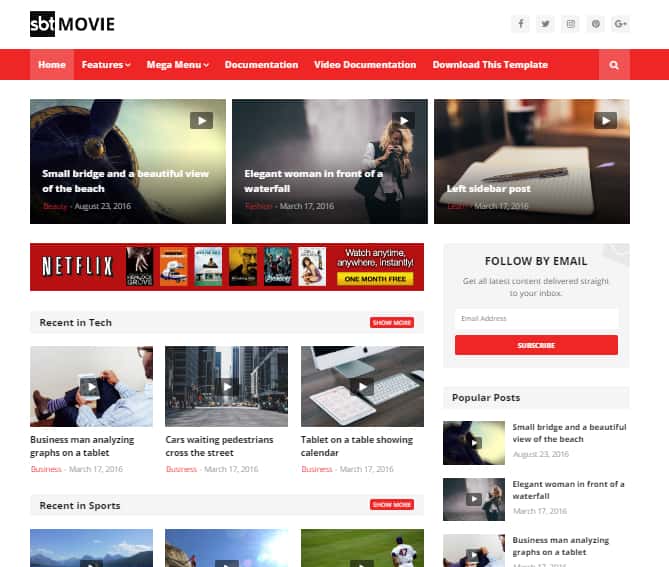Open Popular Posts link Small bridge and a beautiful view

tap(569, 433)
